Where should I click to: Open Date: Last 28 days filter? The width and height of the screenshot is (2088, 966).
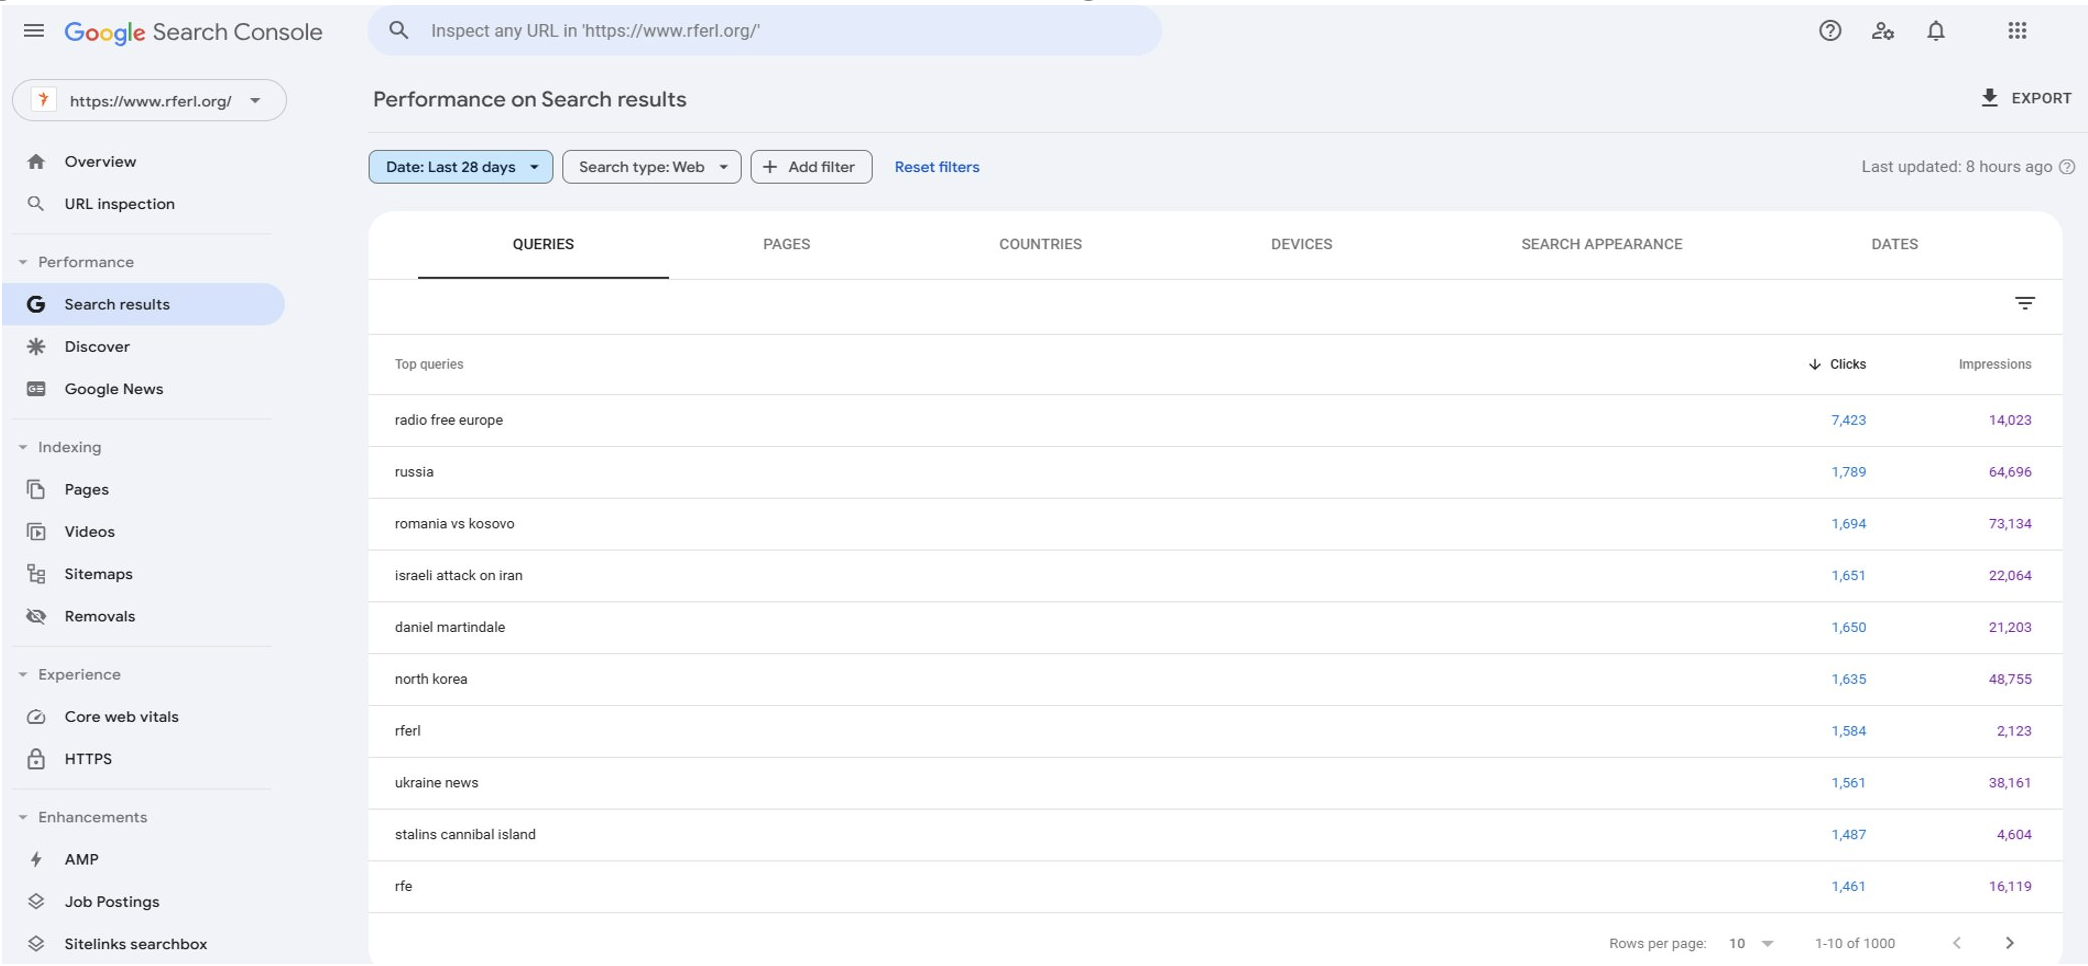tap(460, 167)
